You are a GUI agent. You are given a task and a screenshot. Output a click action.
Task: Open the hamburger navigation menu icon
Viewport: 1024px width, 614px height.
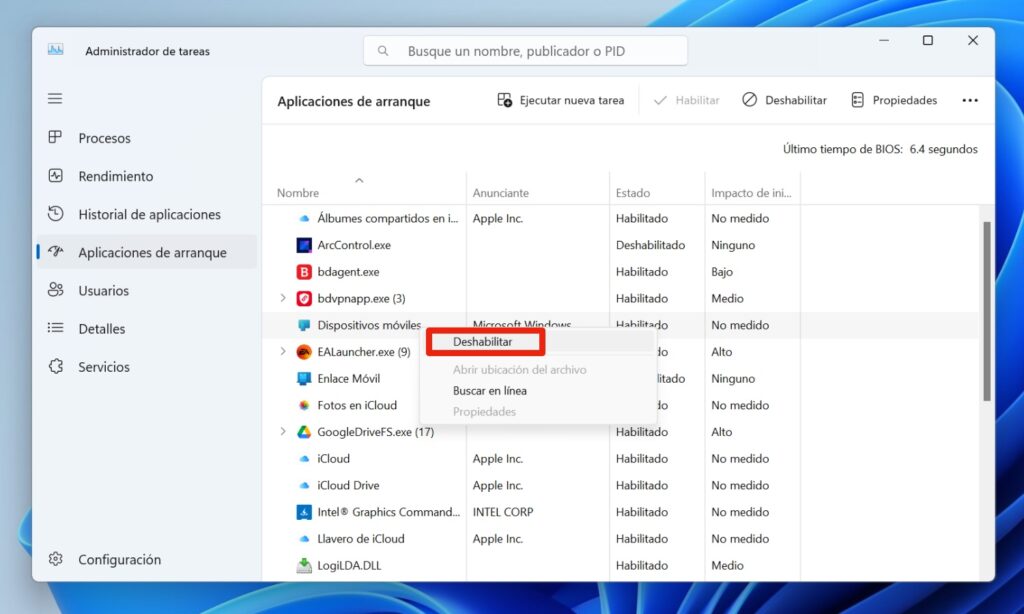[55, 99]
